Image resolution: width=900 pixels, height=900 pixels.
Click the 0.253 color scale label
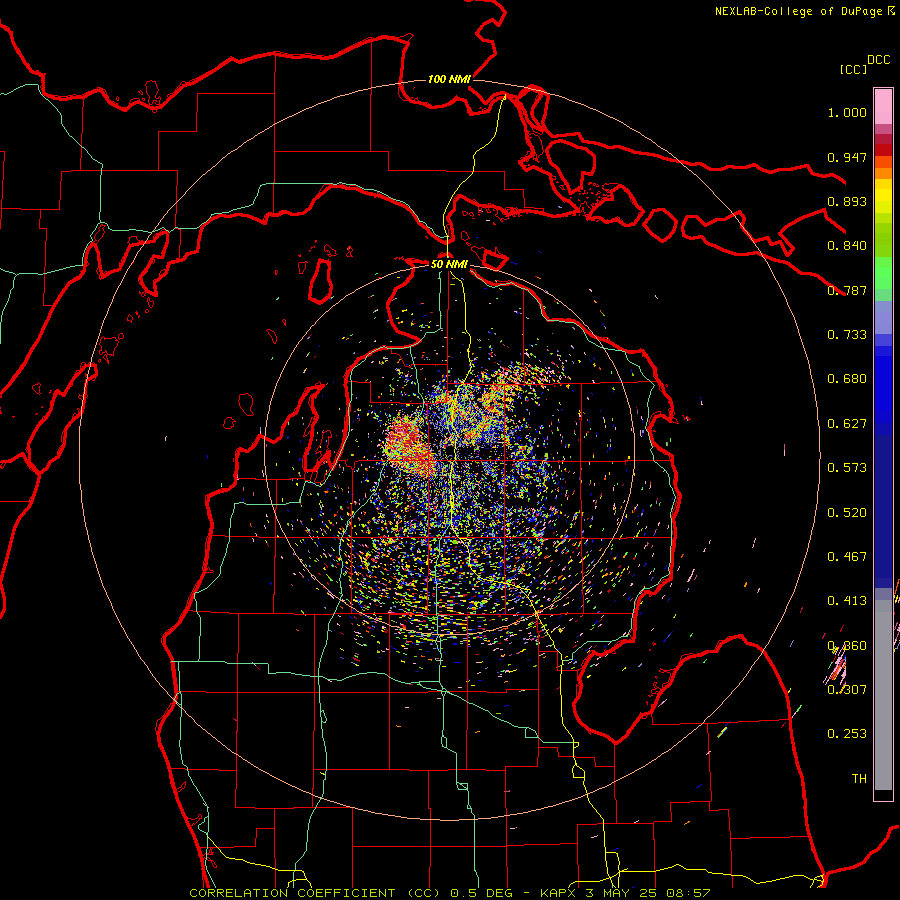coord(847,734)
